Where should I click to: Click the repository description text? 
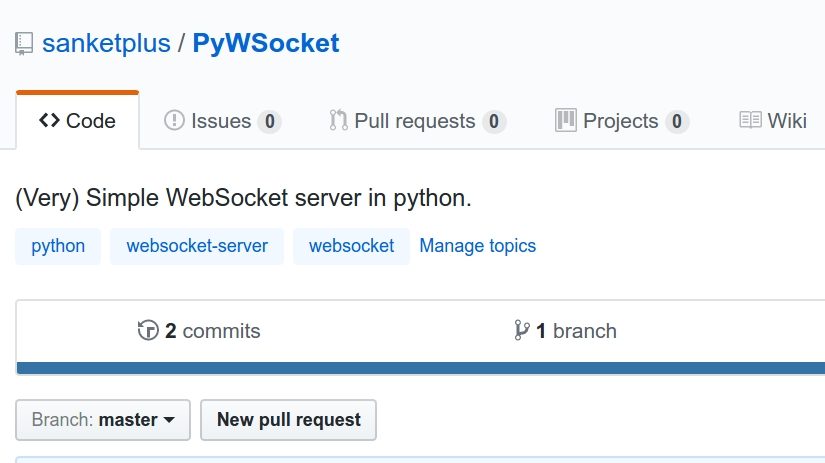[243, 198]
